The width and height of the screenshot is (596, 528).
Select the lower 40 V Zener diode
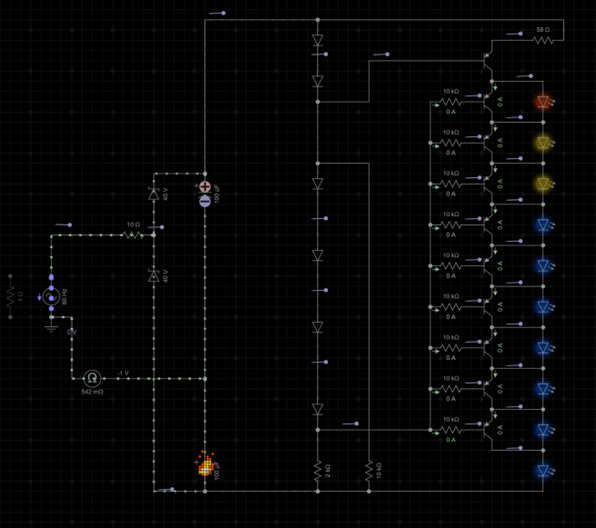(154, 276)
